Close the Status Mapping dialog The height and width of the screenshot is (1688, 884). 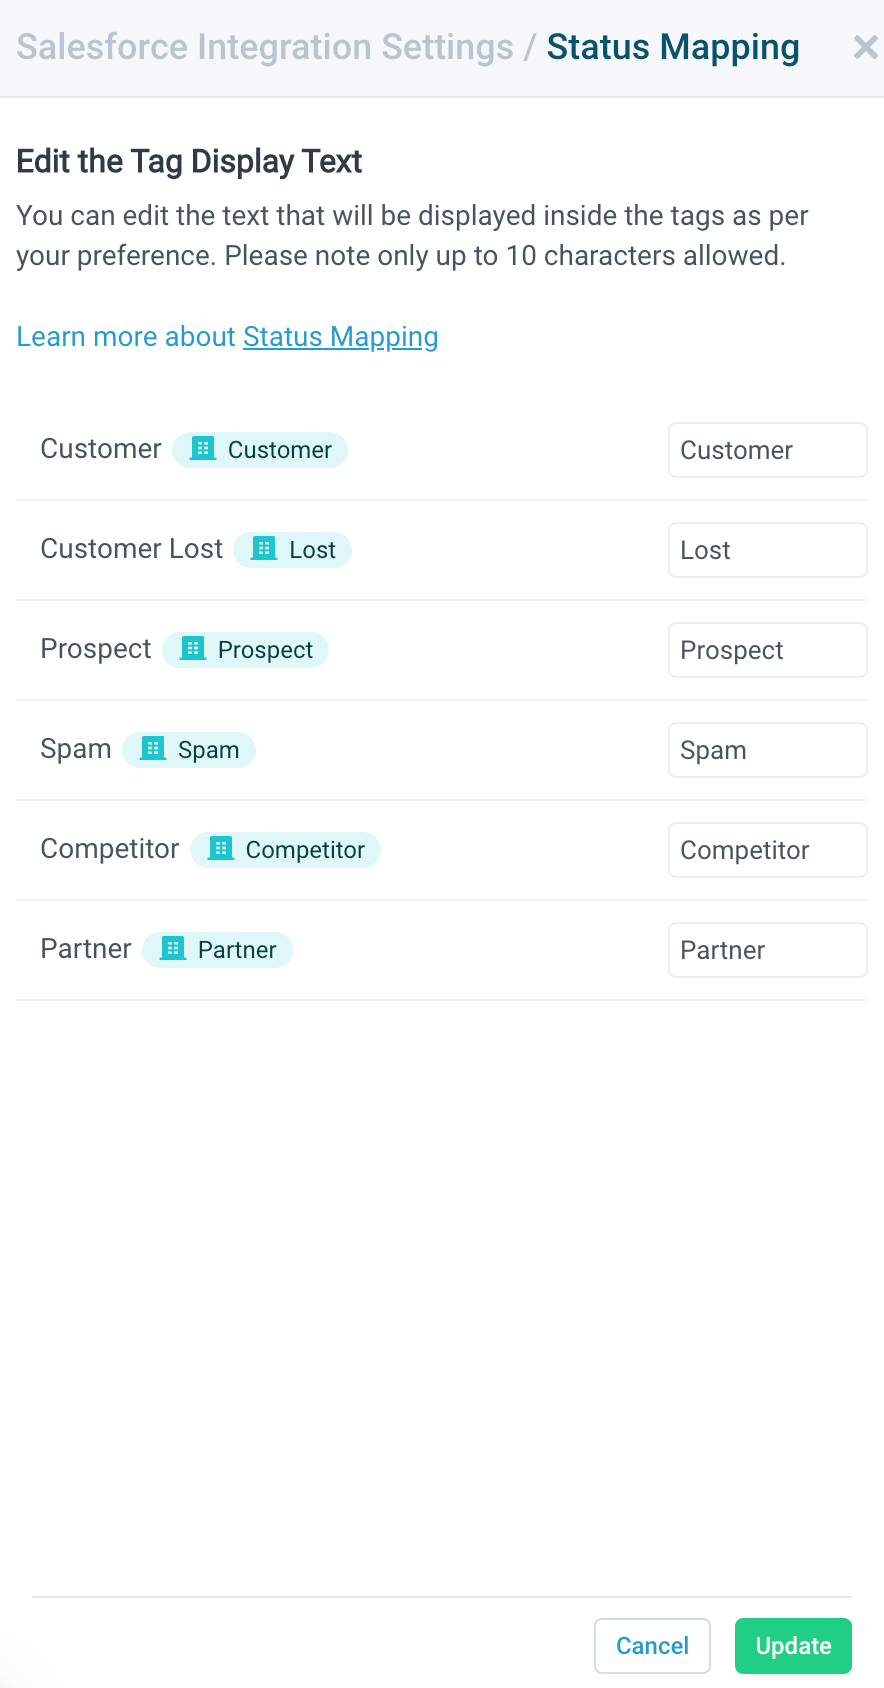[864, 46]
